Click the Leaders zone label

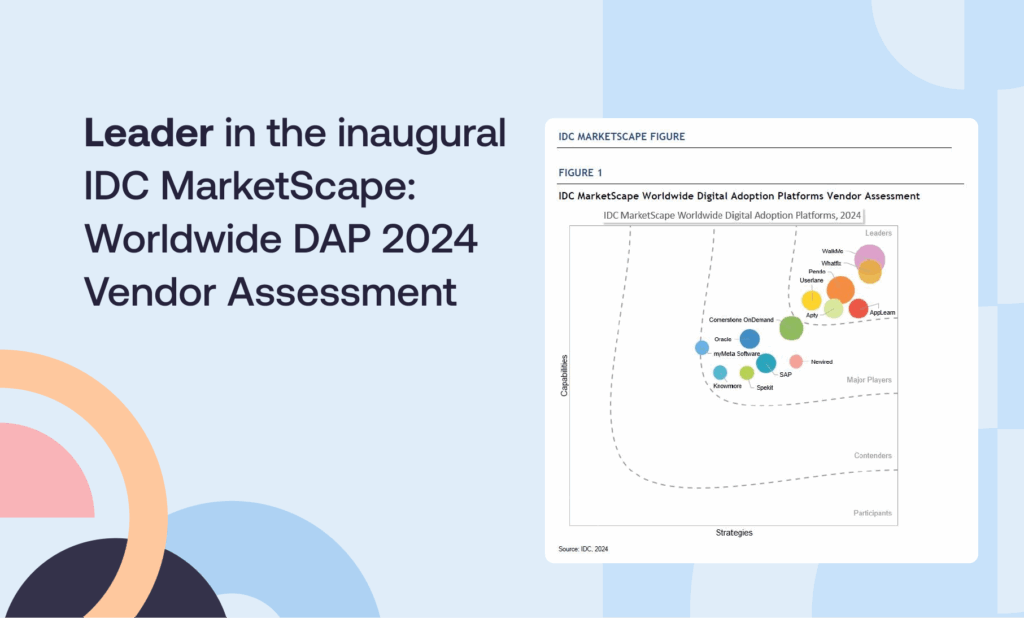(878, 233)
